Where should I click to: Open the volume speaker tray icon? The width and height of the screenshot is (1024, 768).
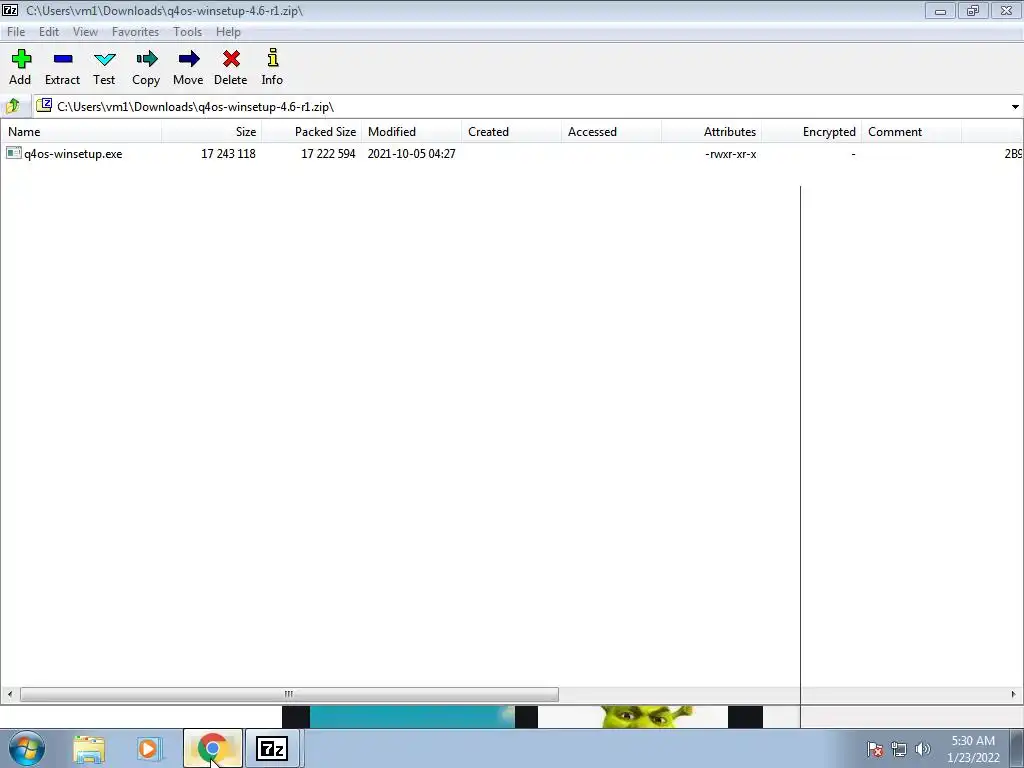click(923, 749)
